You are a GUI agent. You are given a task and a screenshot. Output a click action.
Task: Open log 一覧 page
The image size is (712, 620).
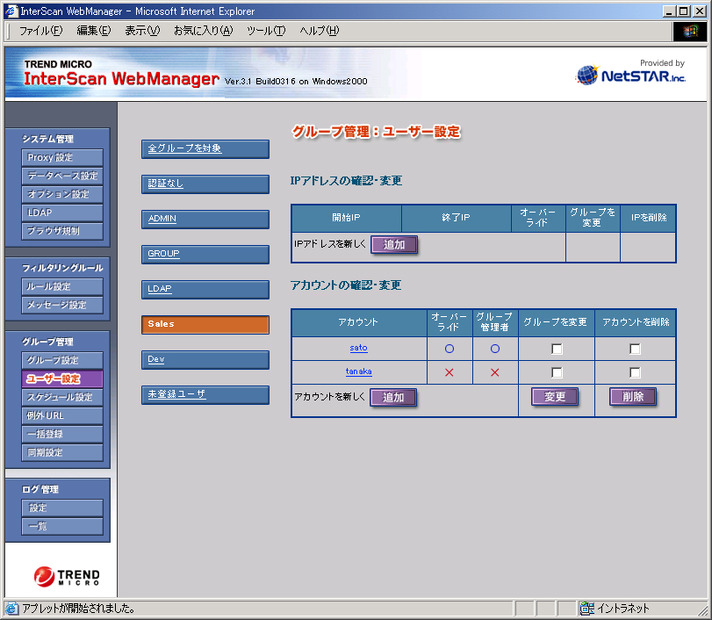coord(62,526)
